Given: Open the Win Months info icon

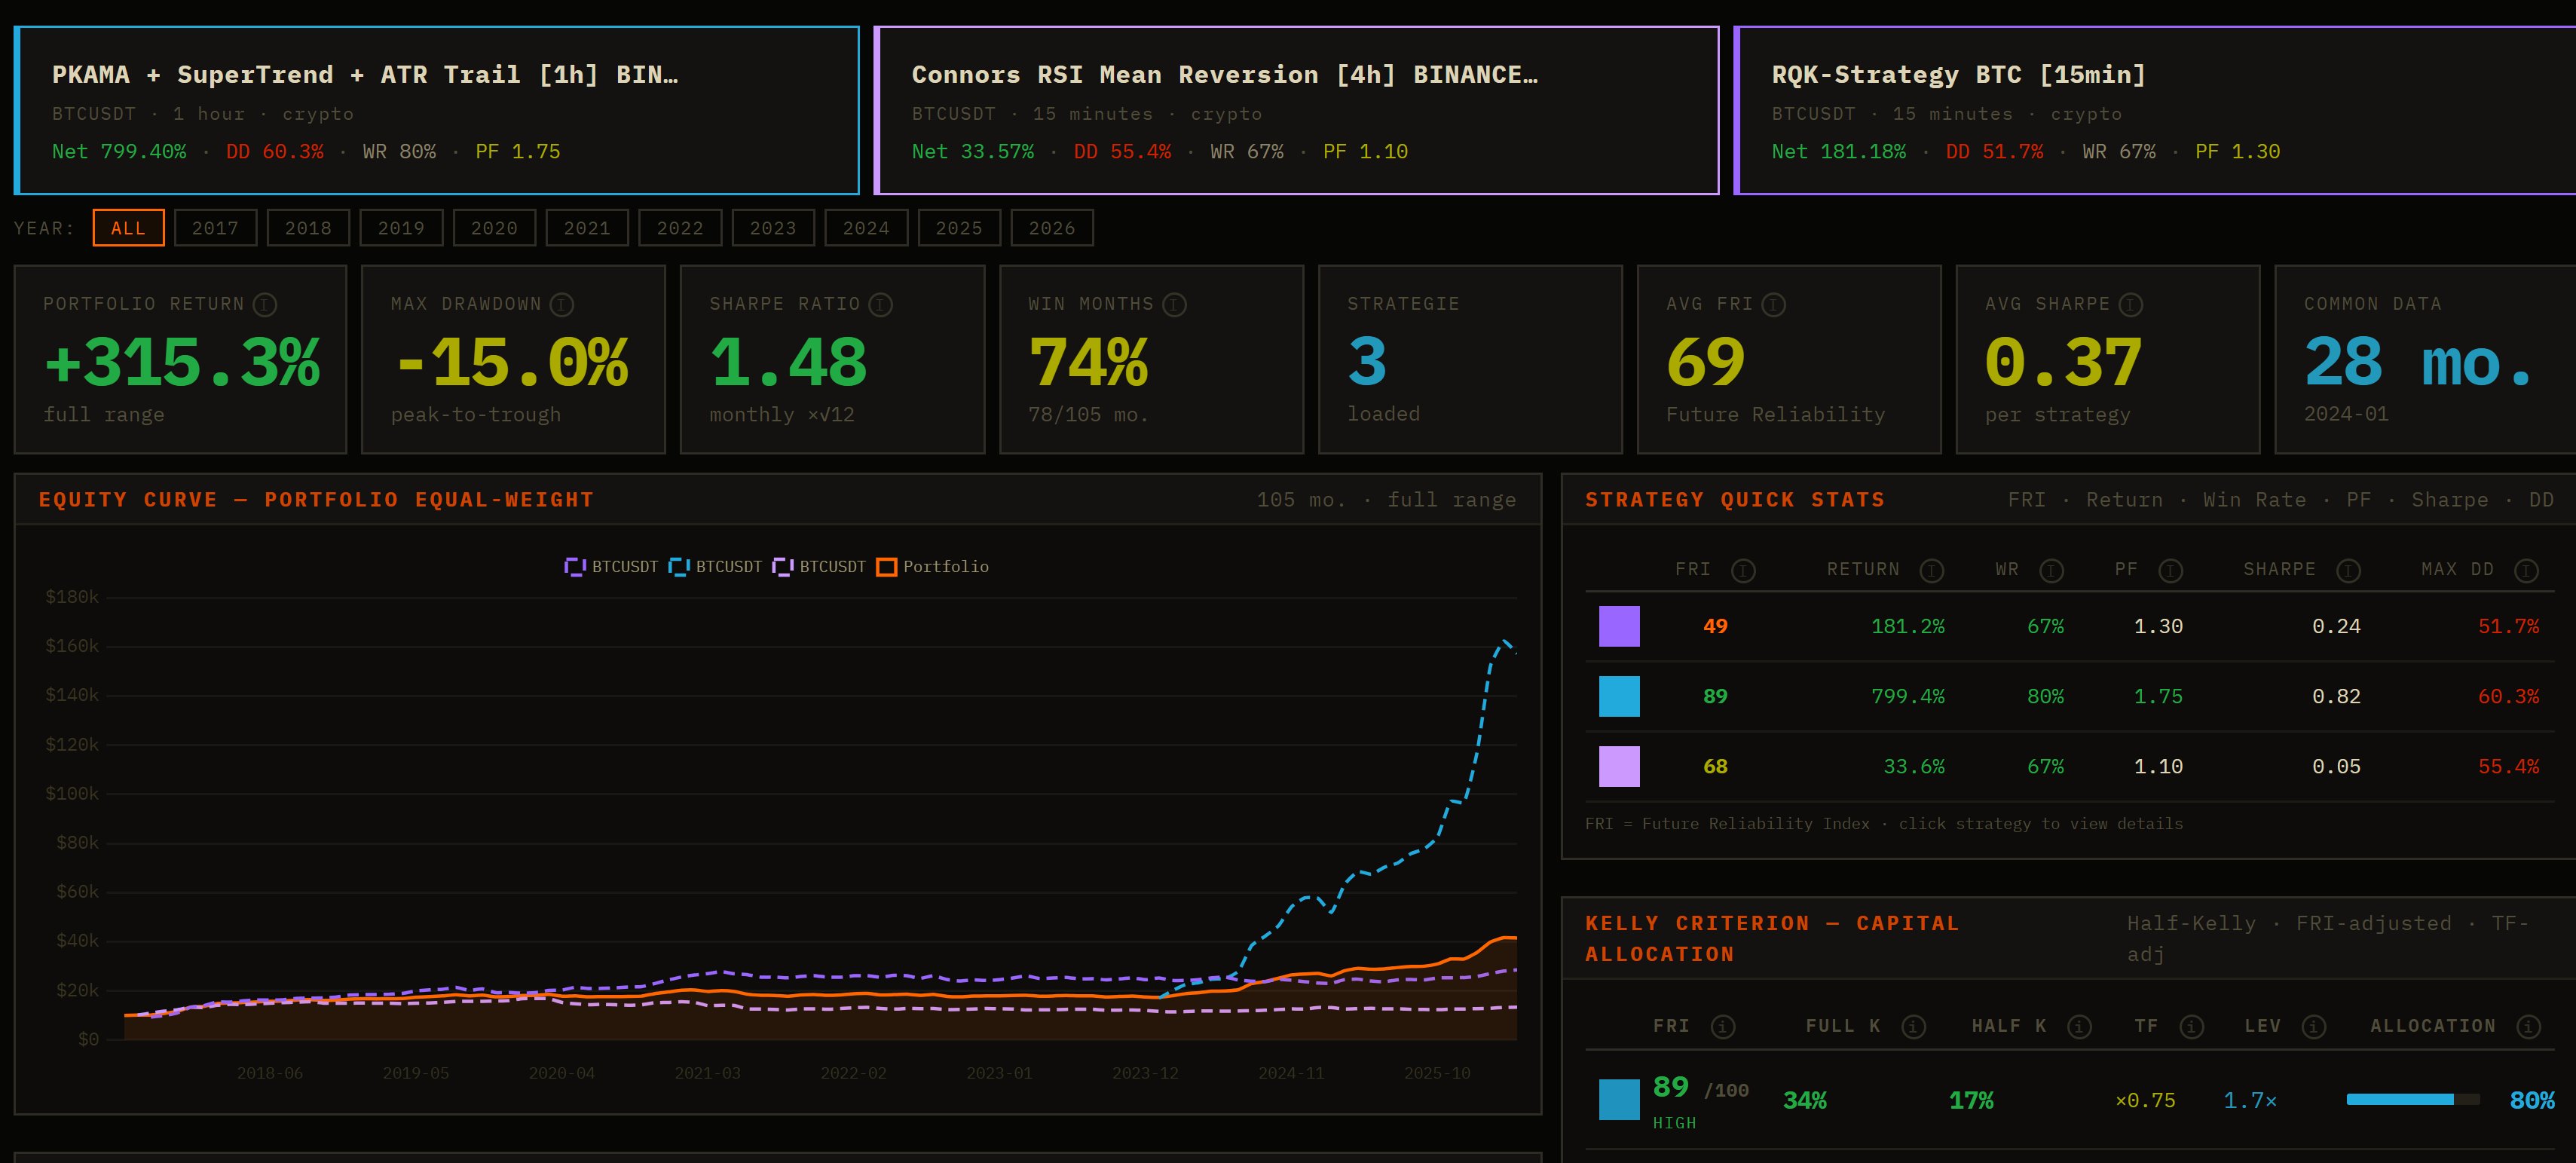Looking at the screenshot, I should coord(1174,304).
